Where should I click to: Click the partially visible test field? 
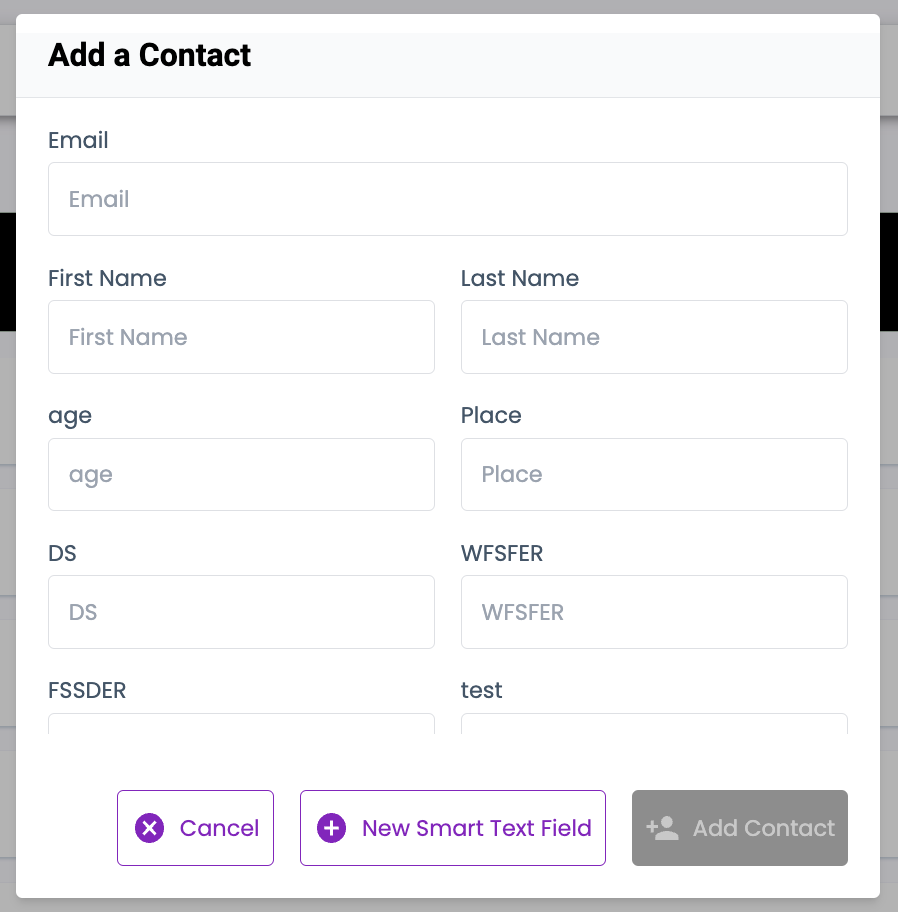[x=654, y=724]
